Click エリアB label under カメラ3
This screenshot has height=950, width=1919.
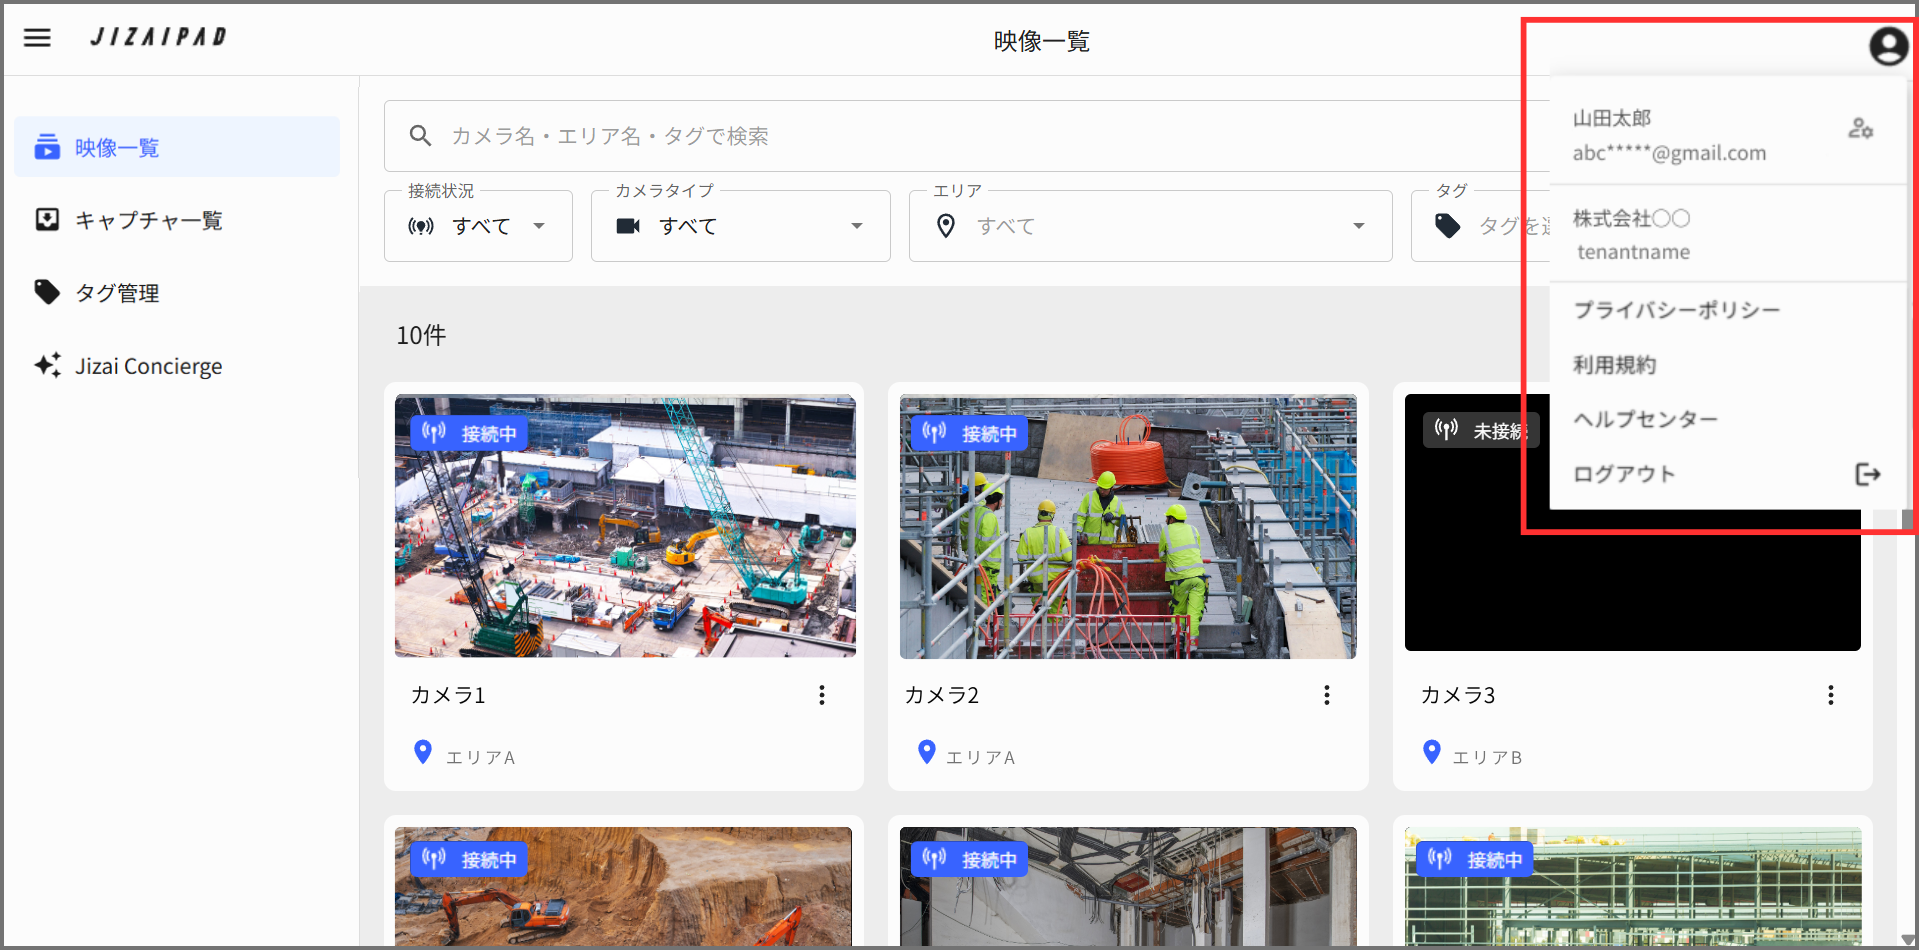1487,758
